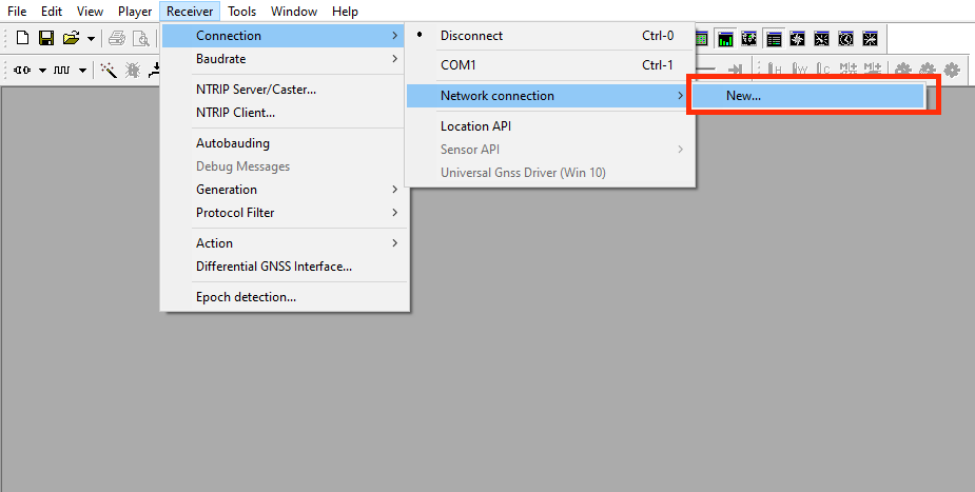
Task: Open the clock view icon
Action: point(846,39)
